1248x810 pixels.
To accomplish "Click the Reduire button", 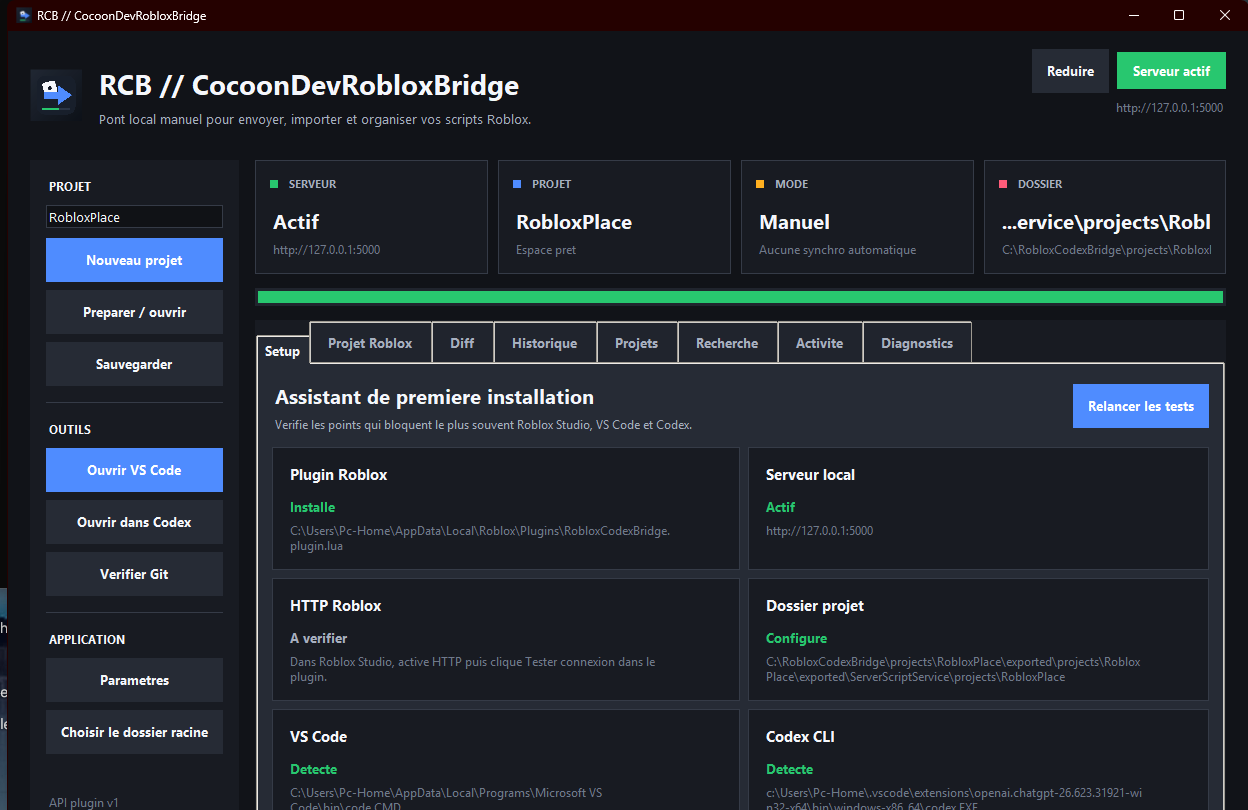I will [1070, 71].
